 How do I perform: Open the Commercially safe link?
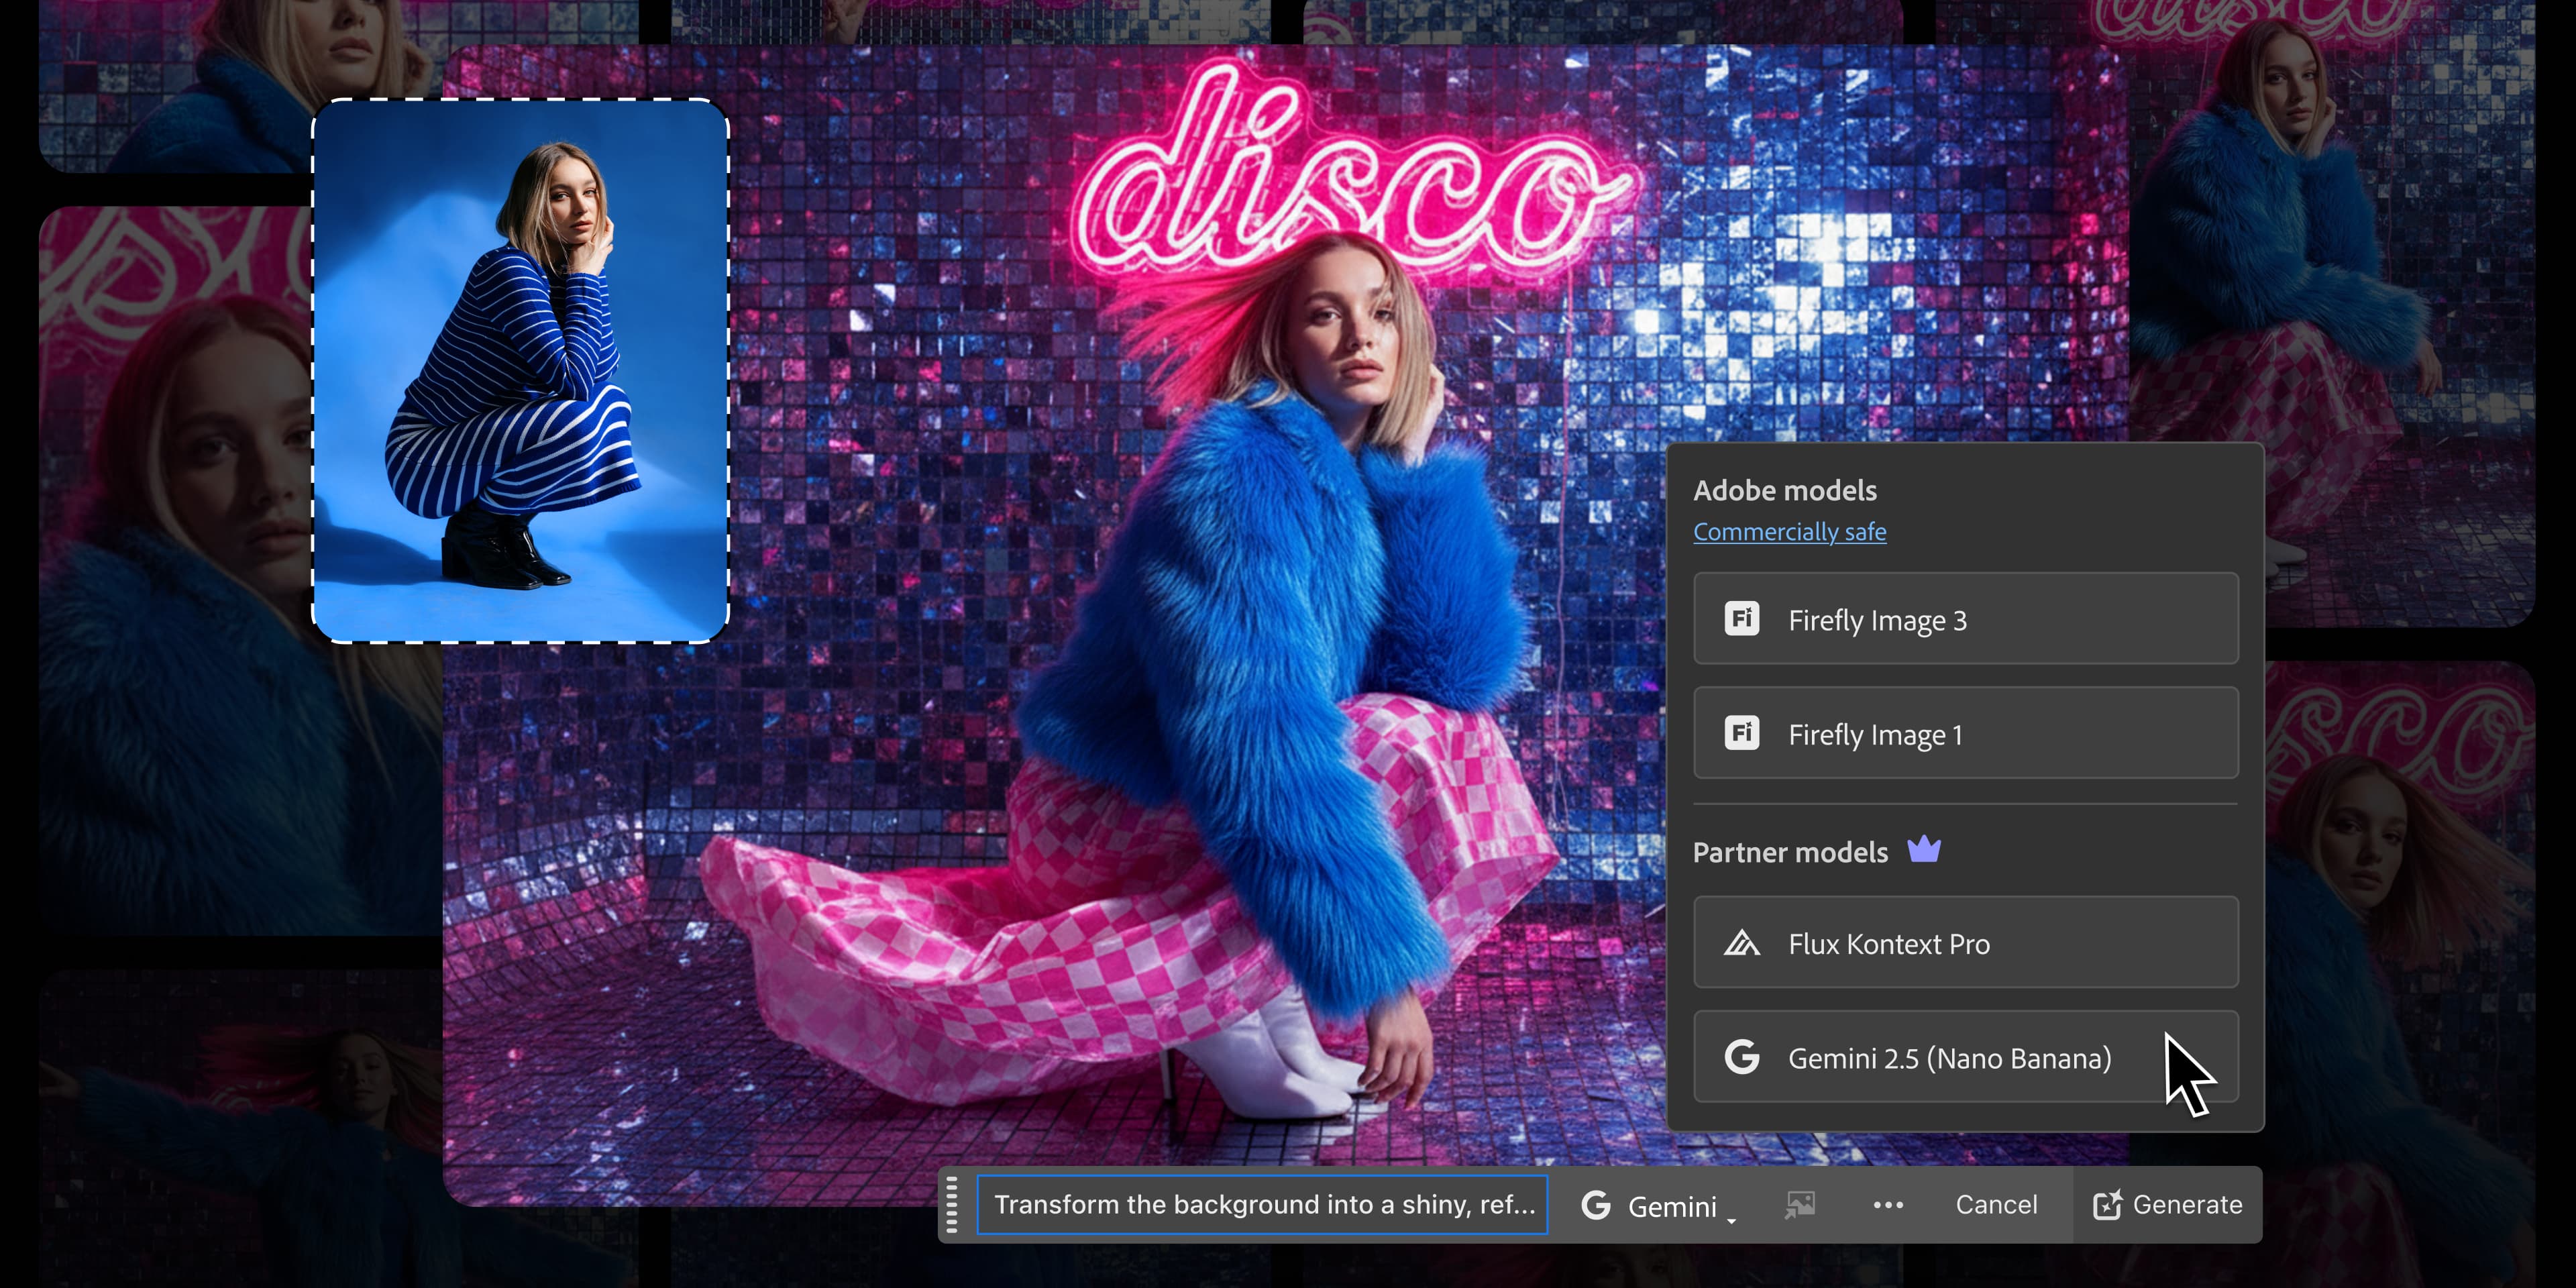1790,531
